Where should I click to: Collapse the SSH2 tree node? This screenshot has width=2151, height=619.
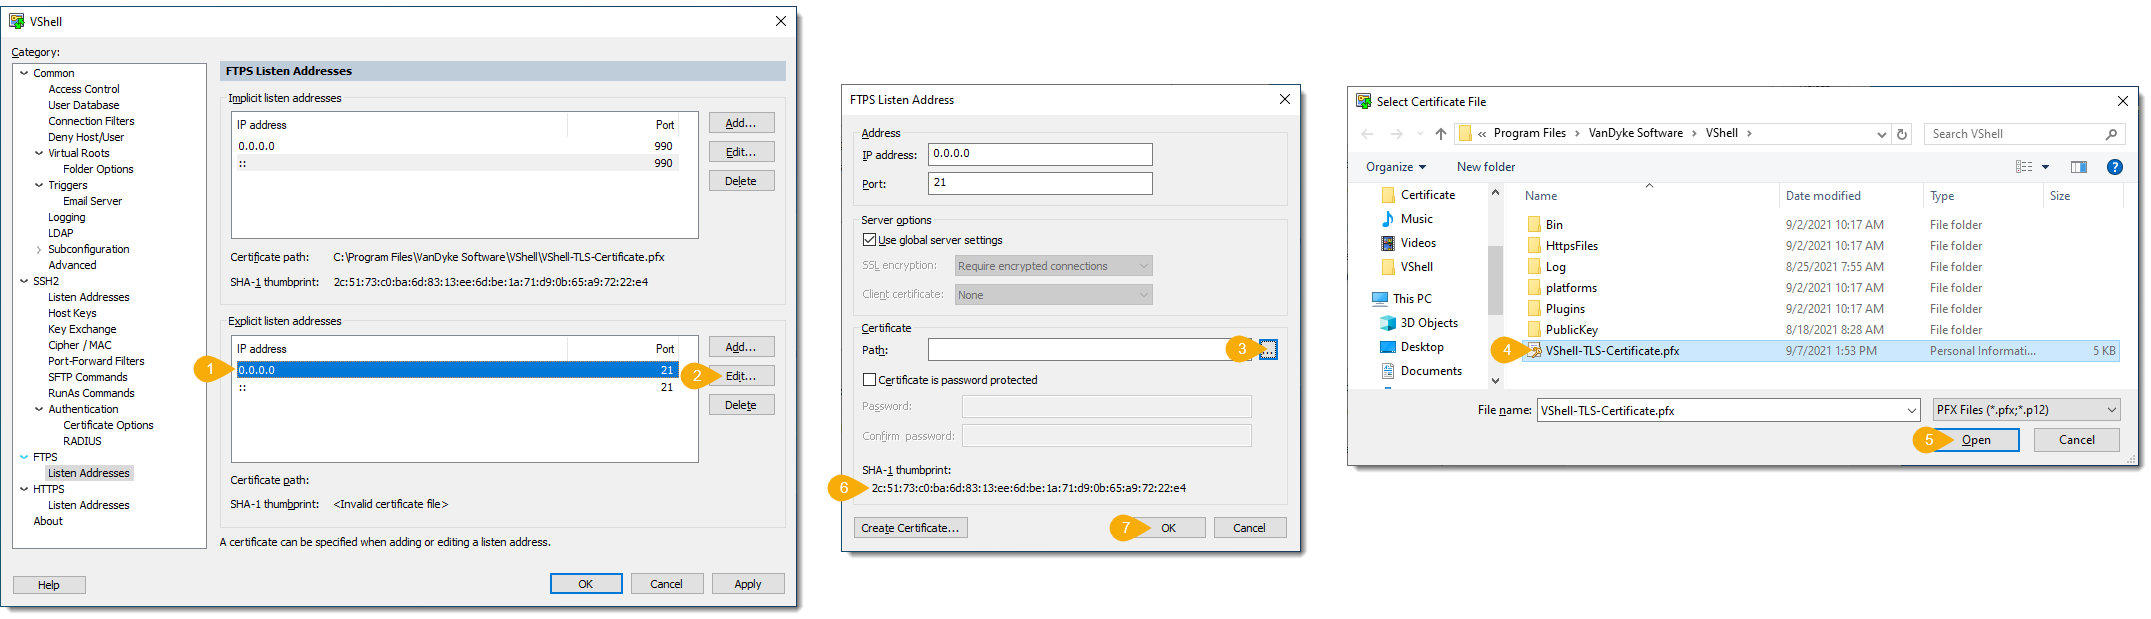point(24,281)
